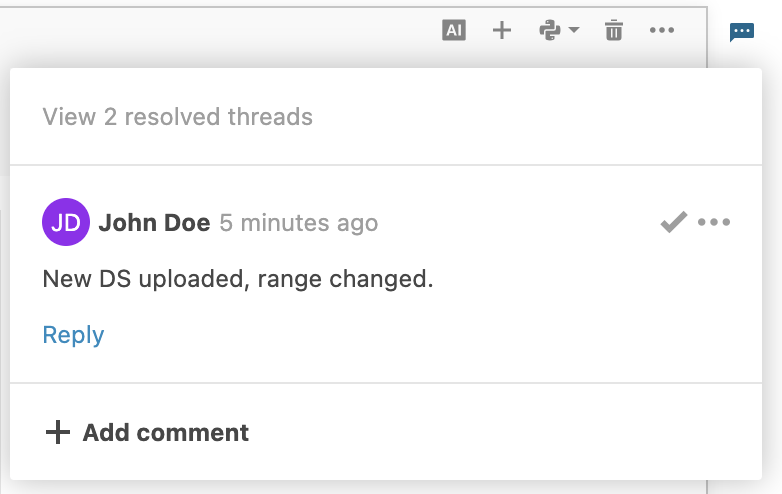Click the purple JD avatar
This screenshot has width=782, height=494.
tap(66, 222)
